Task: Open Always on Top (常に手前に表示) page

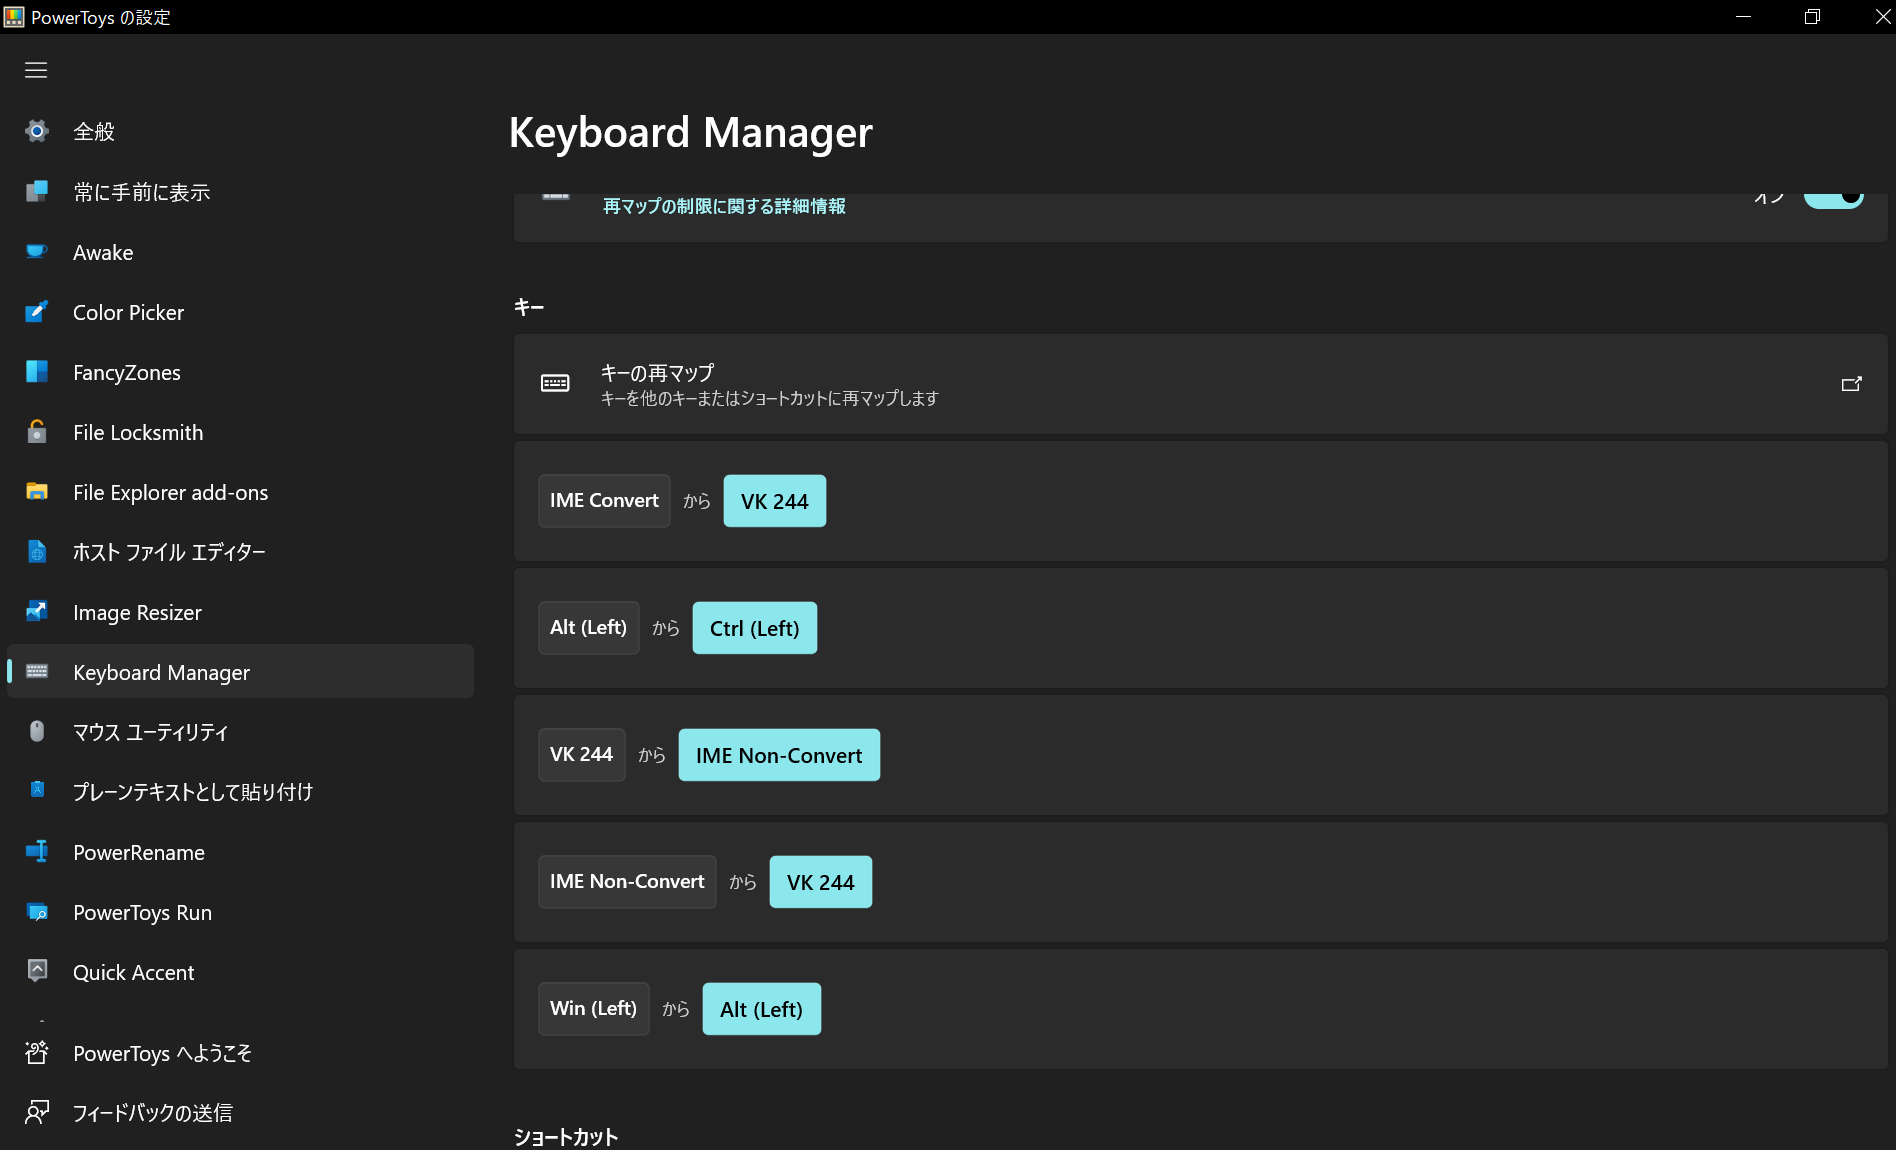Action: tap(240, 192)
